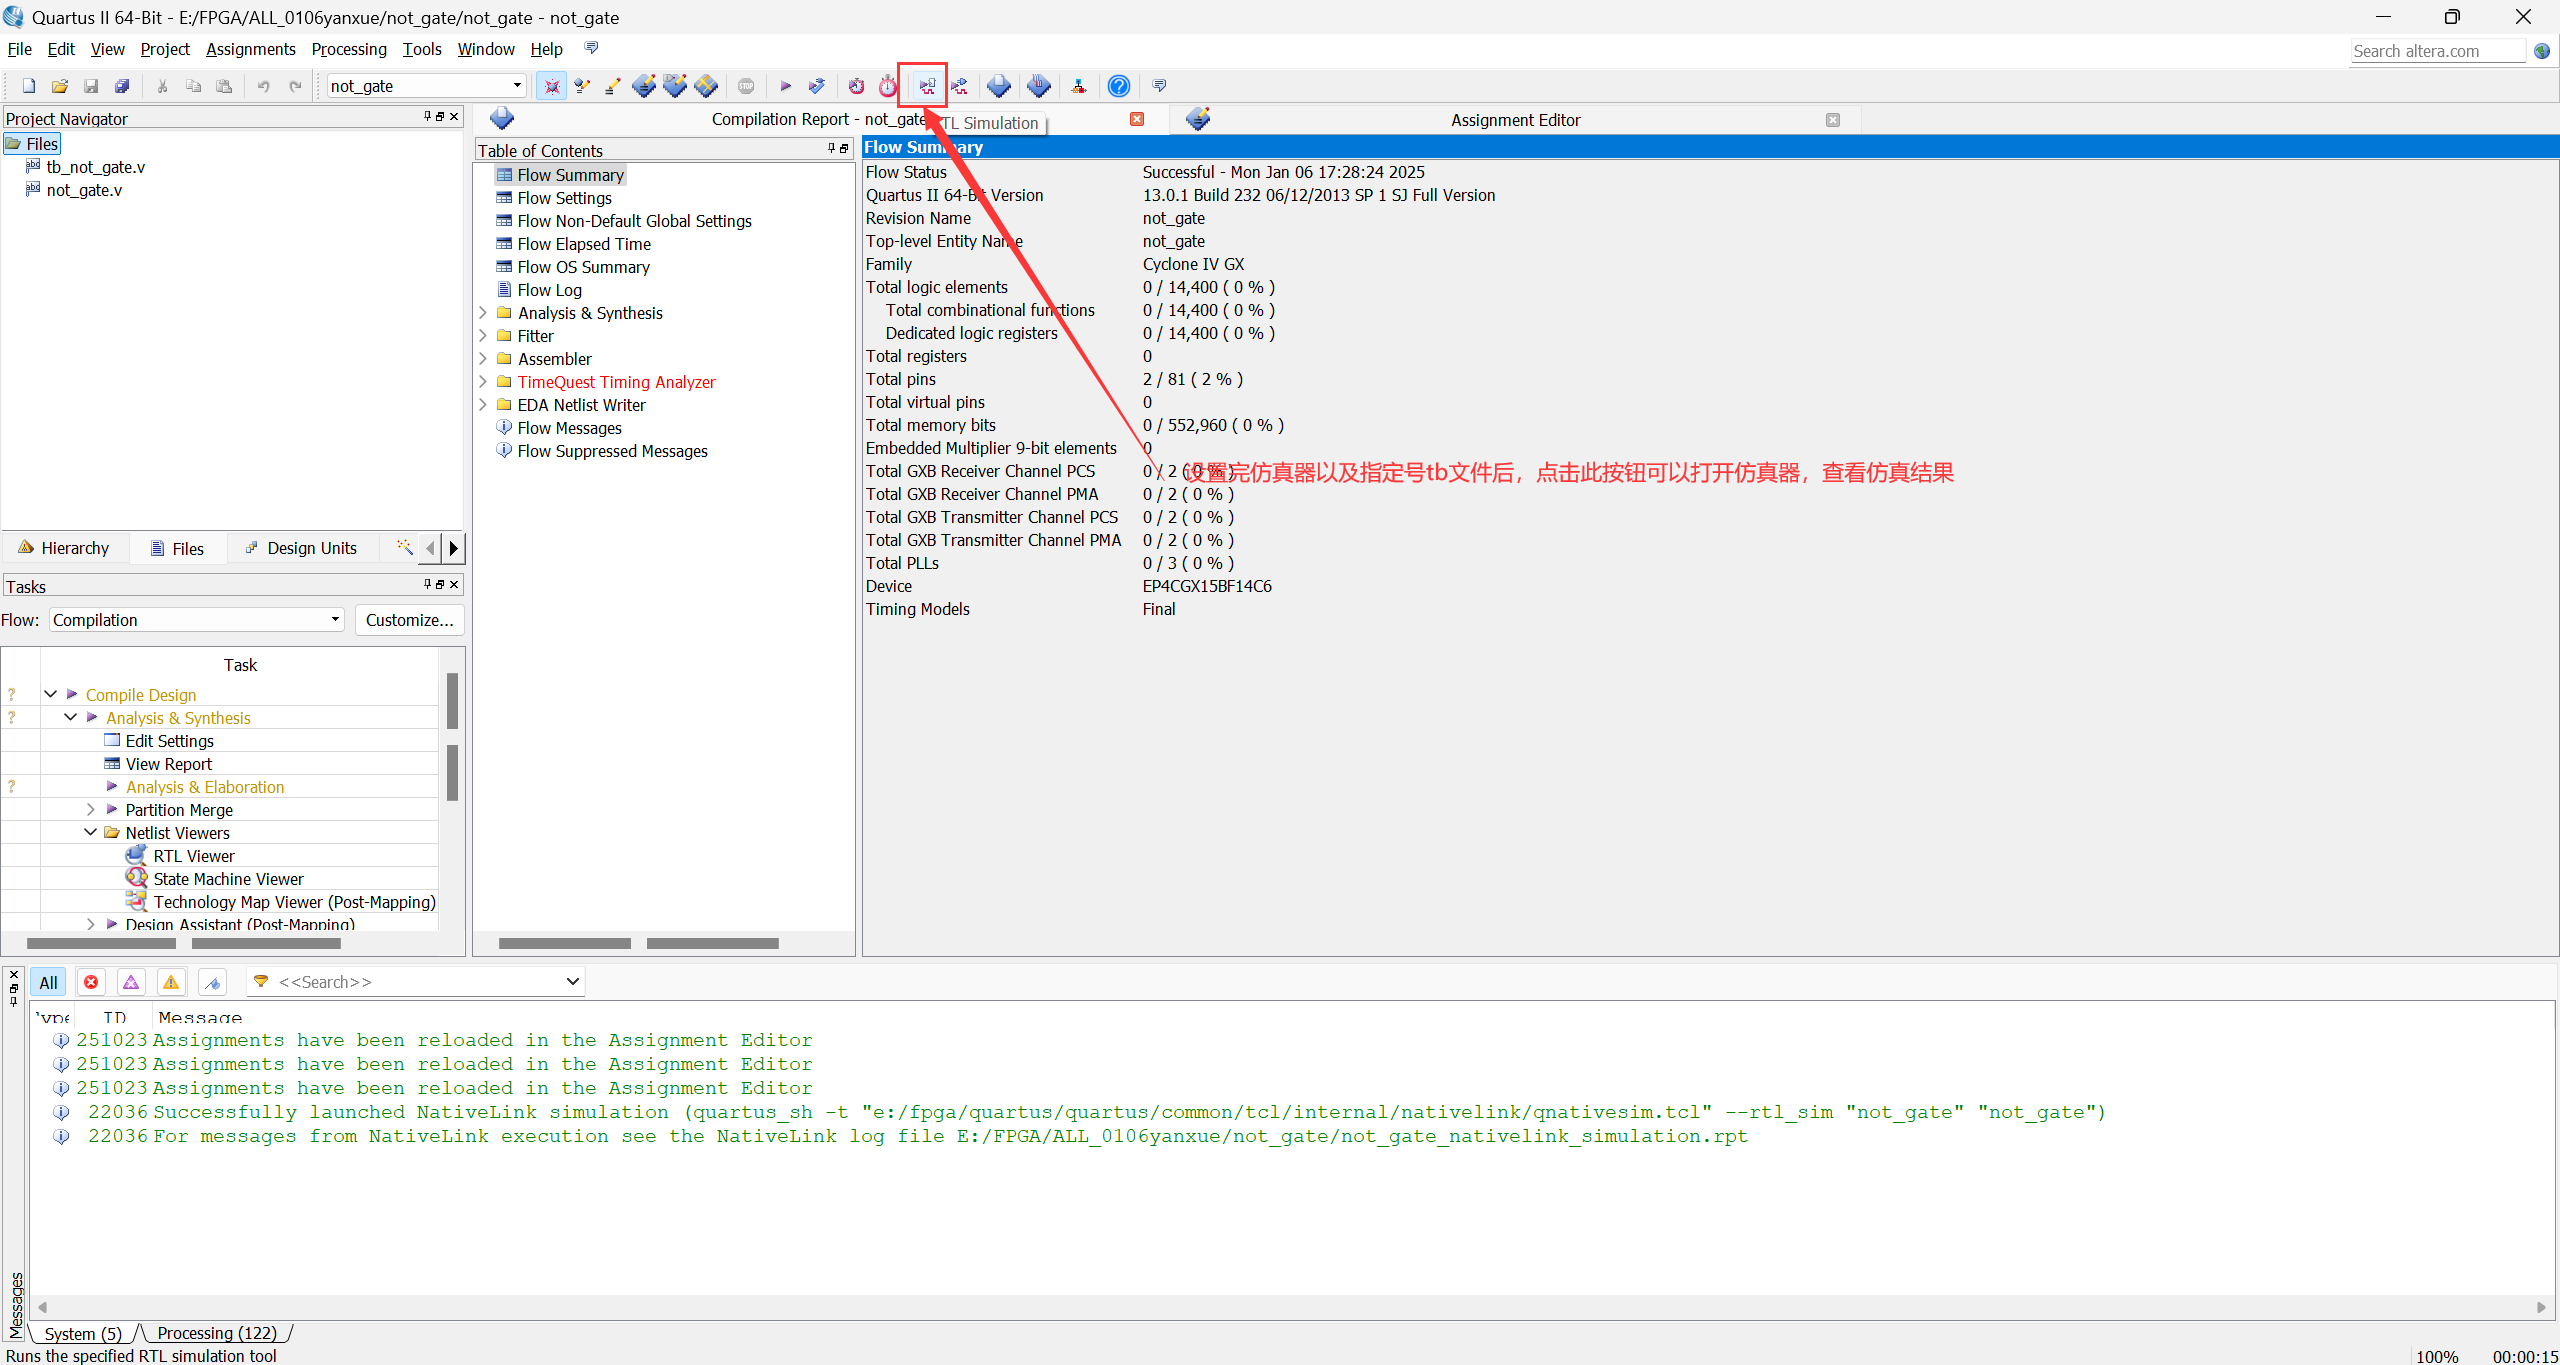Float the Tasks panel

(440, 585)
